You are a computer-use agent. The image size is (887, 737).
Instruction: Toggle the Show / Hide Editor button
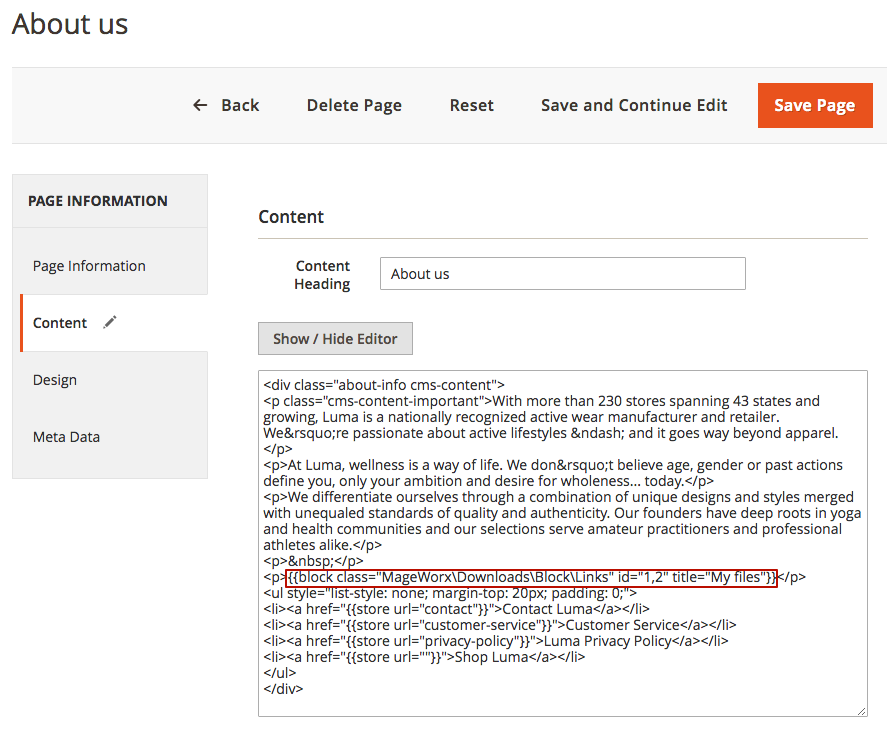pyautogui.click(x=335, y=339)
